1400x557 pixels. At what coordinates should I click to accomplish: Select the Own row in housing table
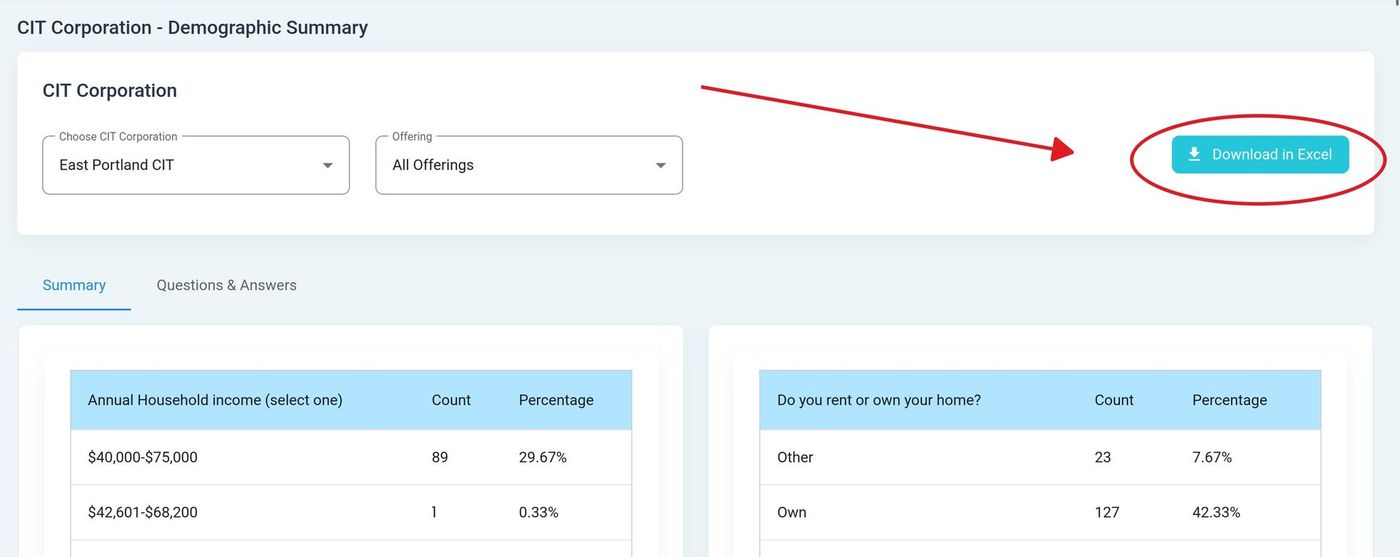[792, 512]
